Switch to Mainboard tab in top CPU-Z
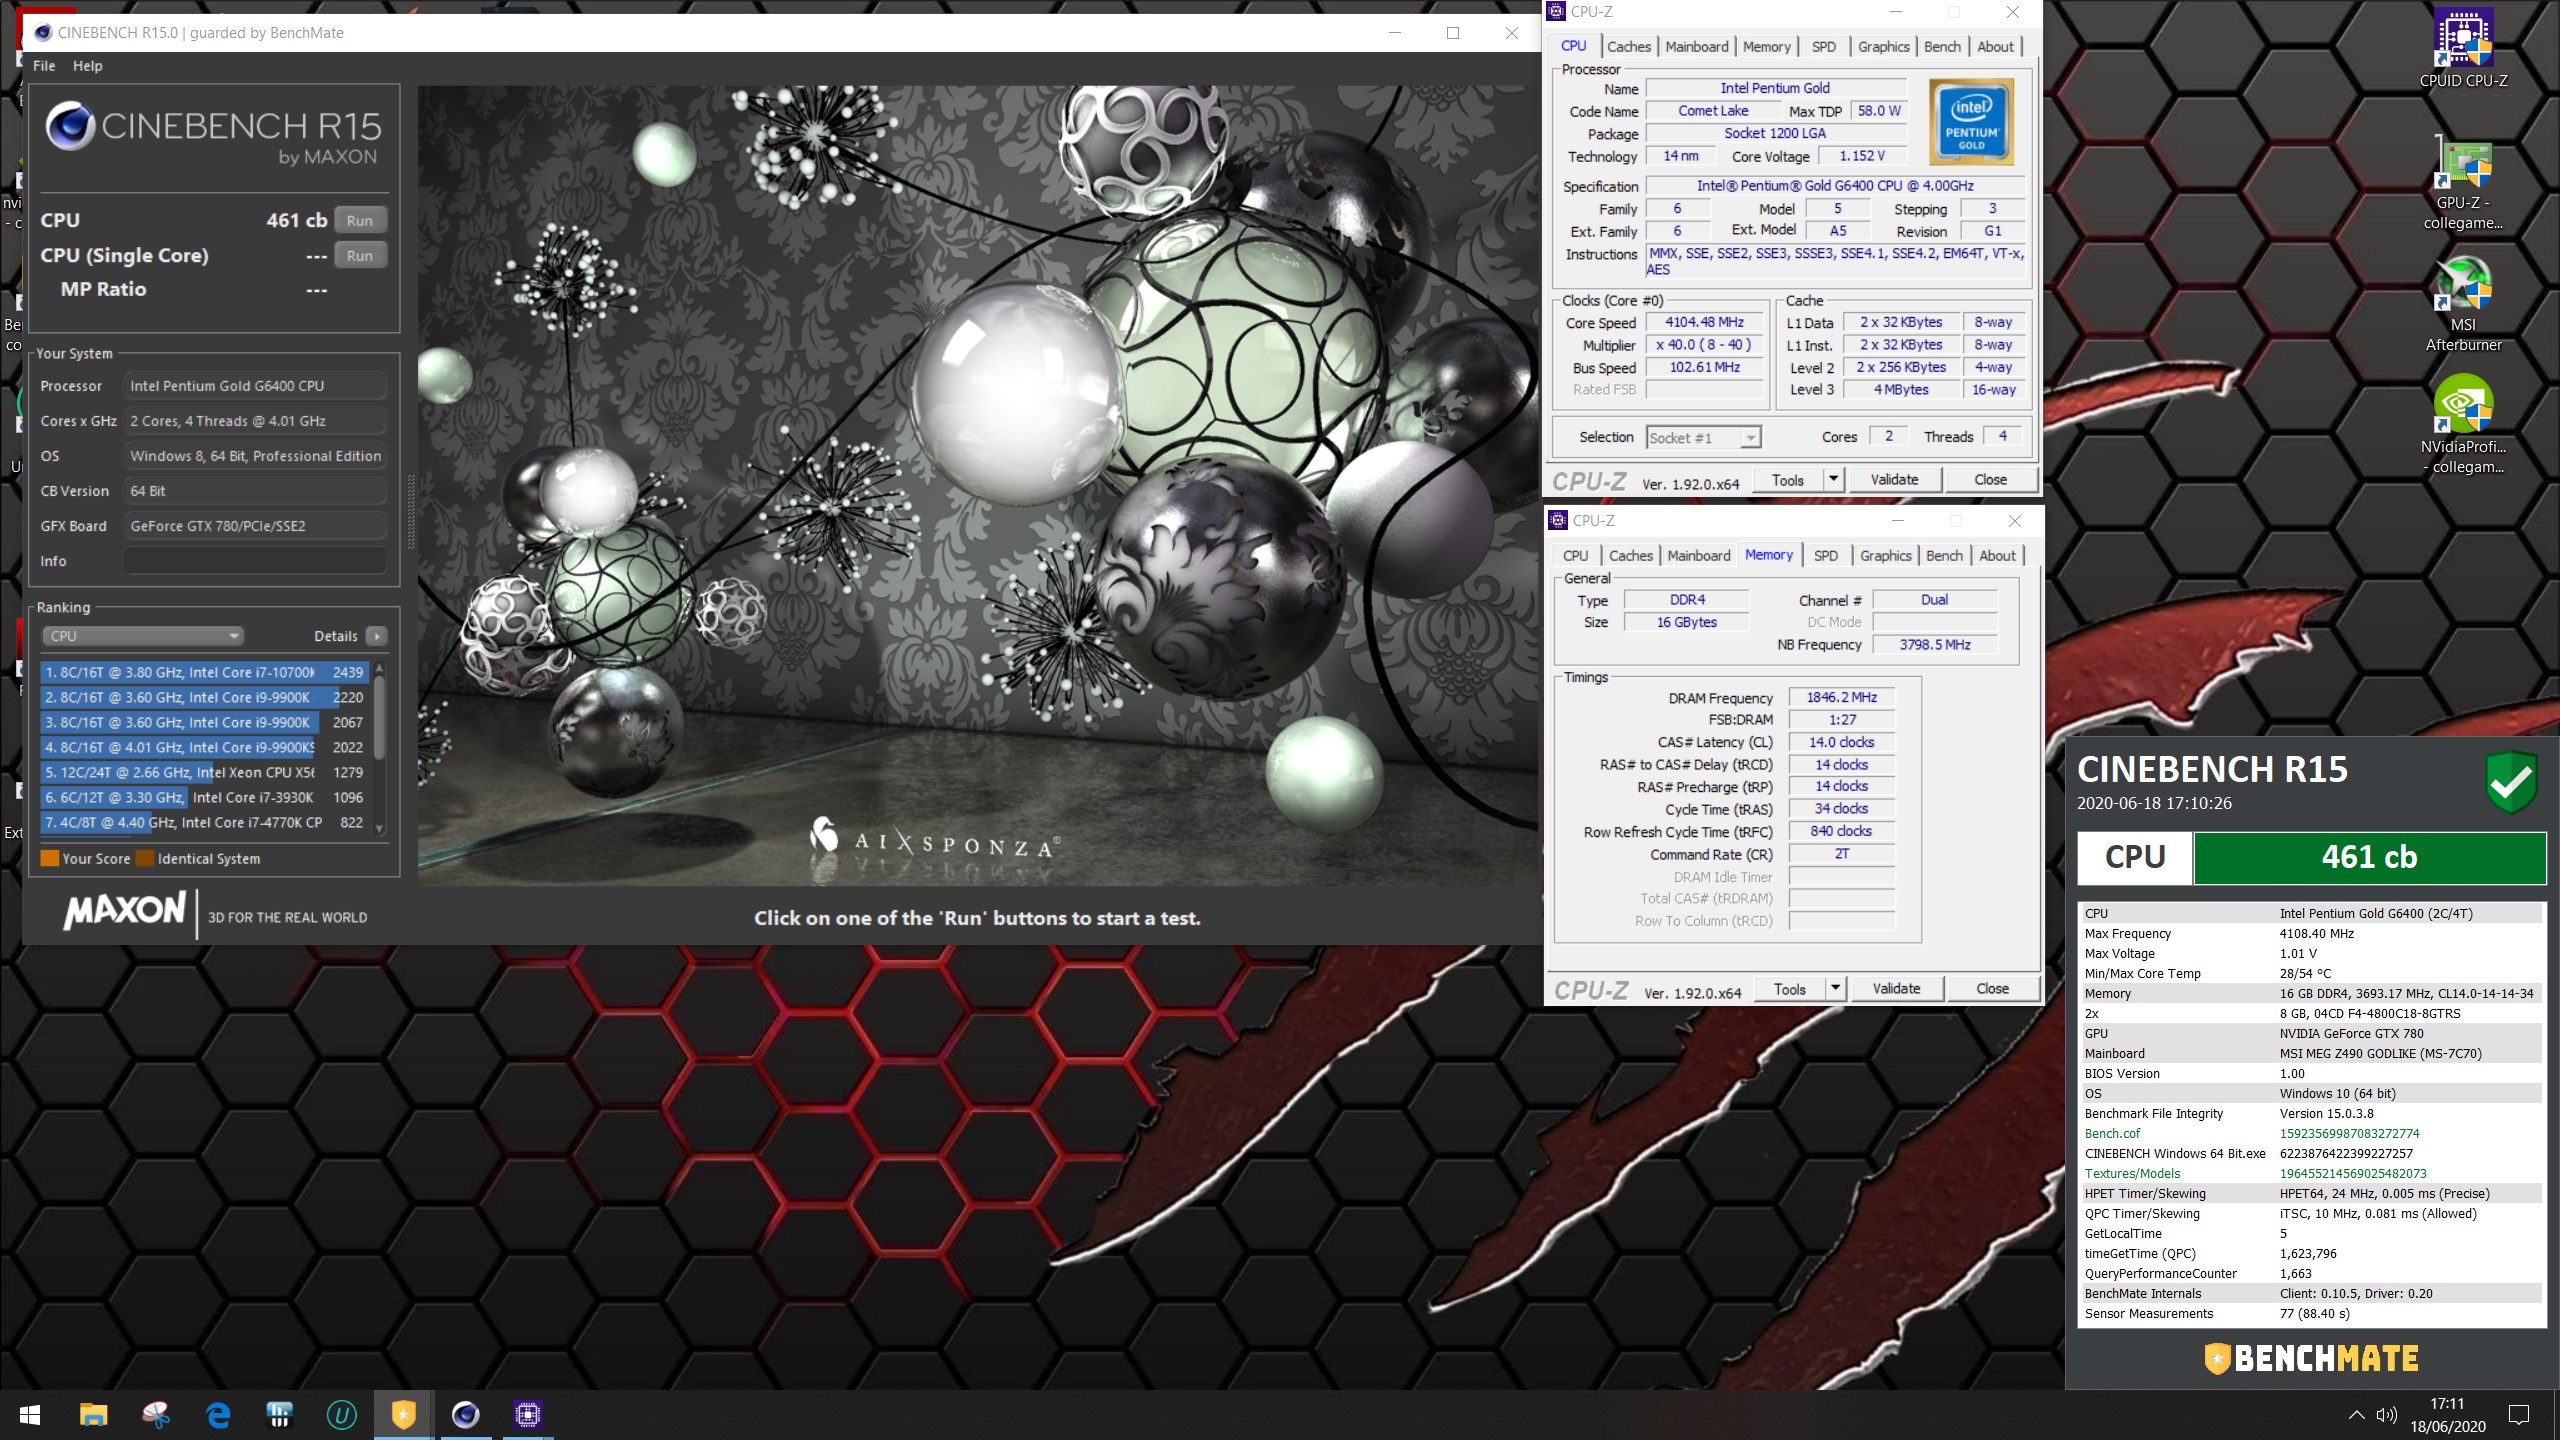The height and width of the screenshot is (1440, 2560). pos(1697,47)
